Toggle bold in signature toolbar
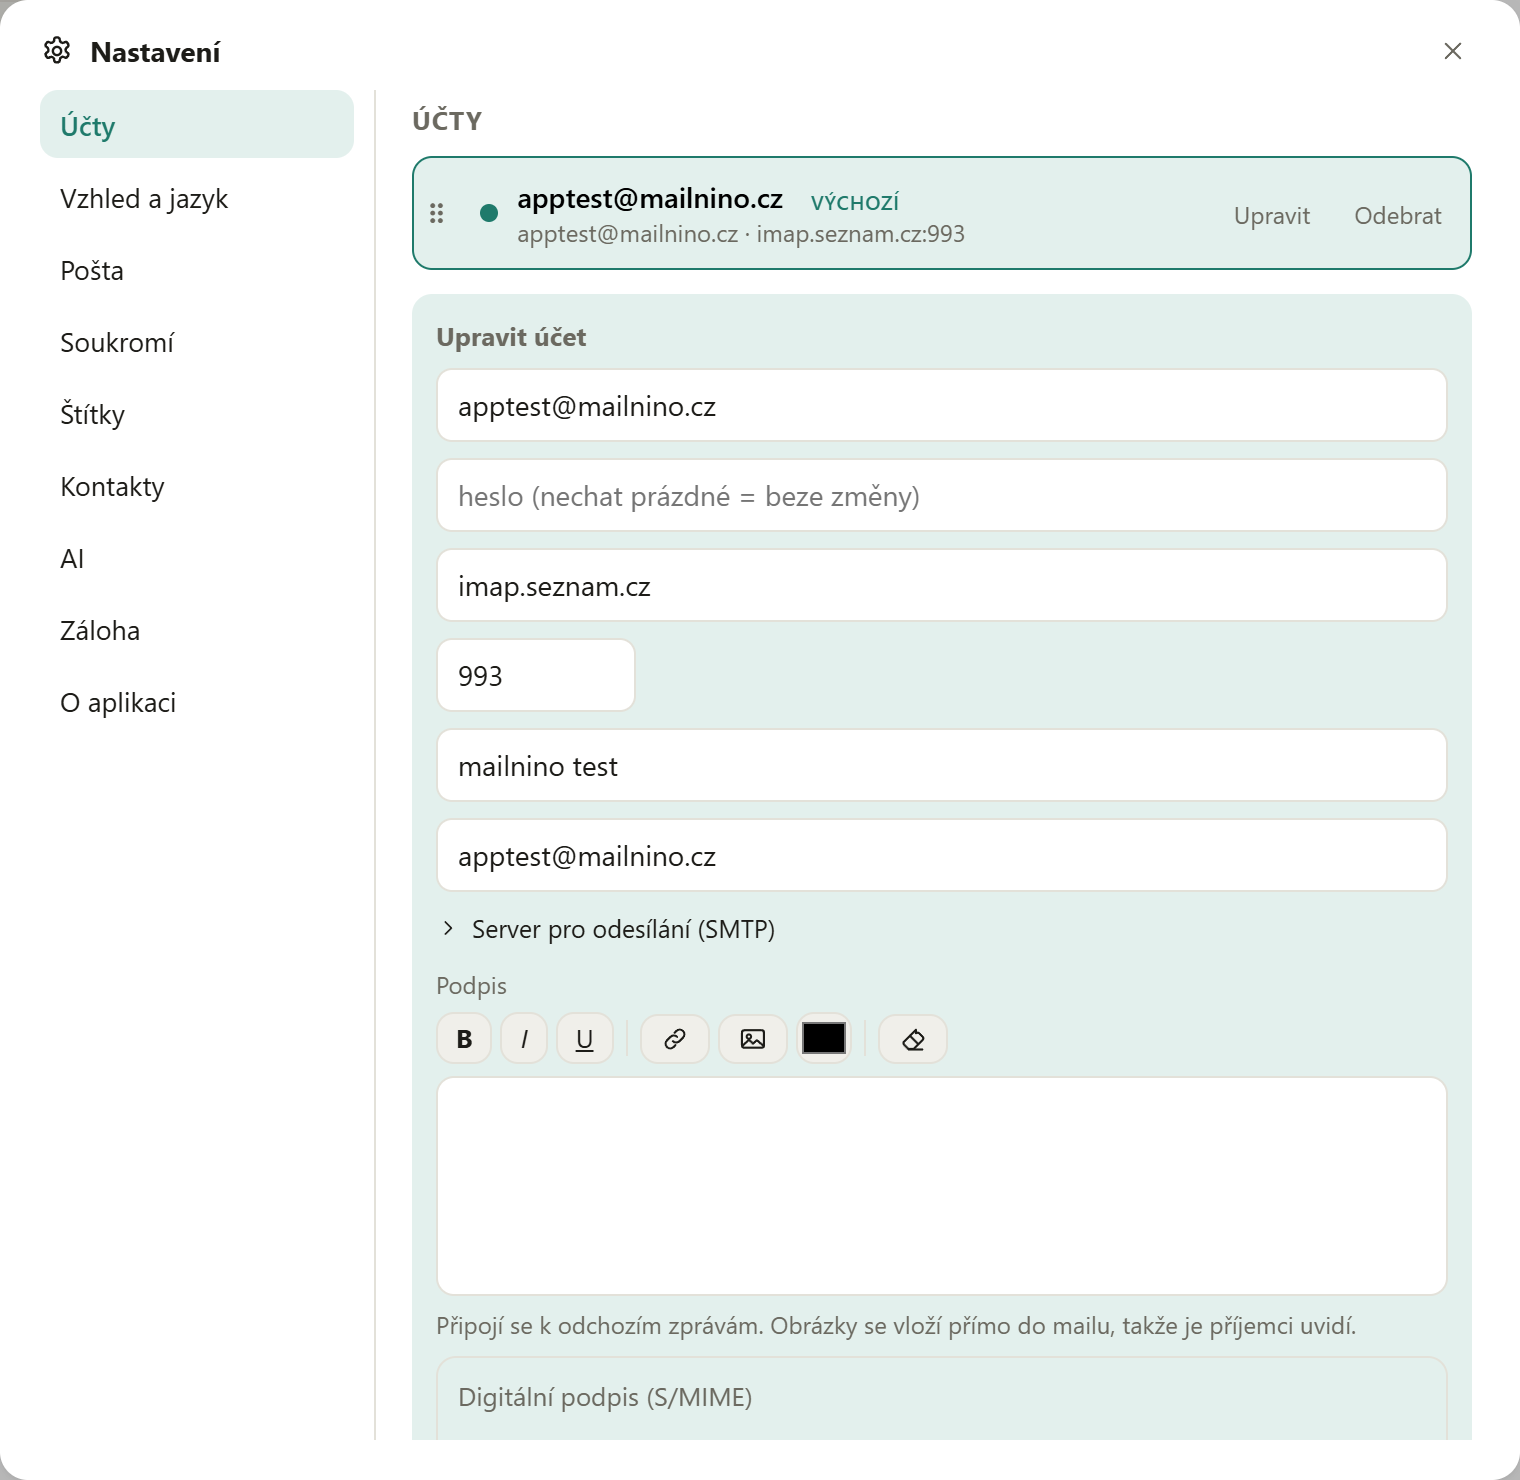Screen dimensions: 1520x1480 coord(464,1039)
